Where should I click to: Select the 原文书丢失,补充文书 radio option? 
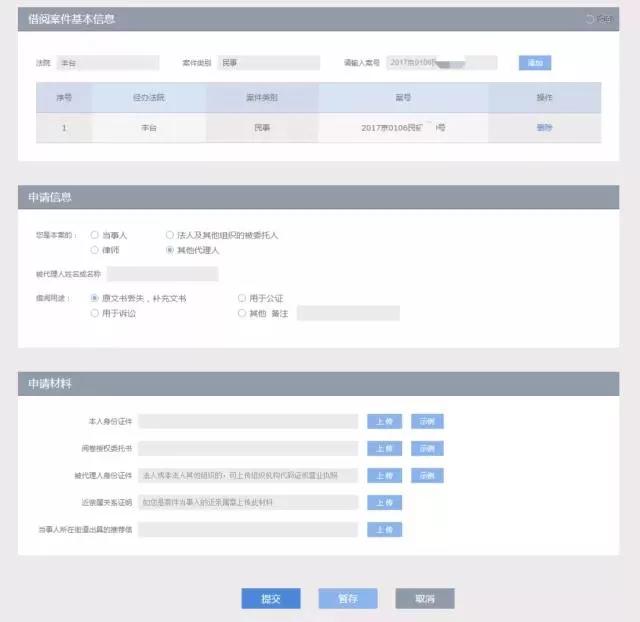[x=94, y=298]
